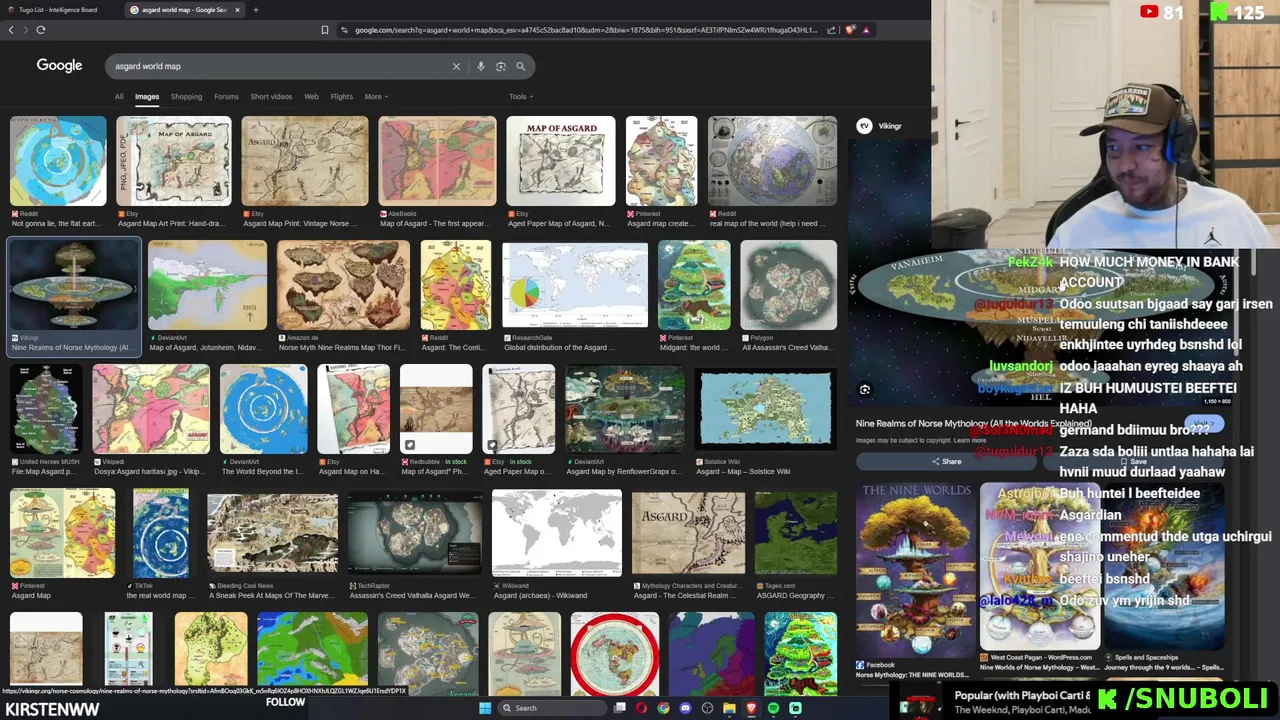Screen dimensions: 1280x720
Task: Open ASGARD The Celestial Realm thumbnail
Action: (688, 533)
